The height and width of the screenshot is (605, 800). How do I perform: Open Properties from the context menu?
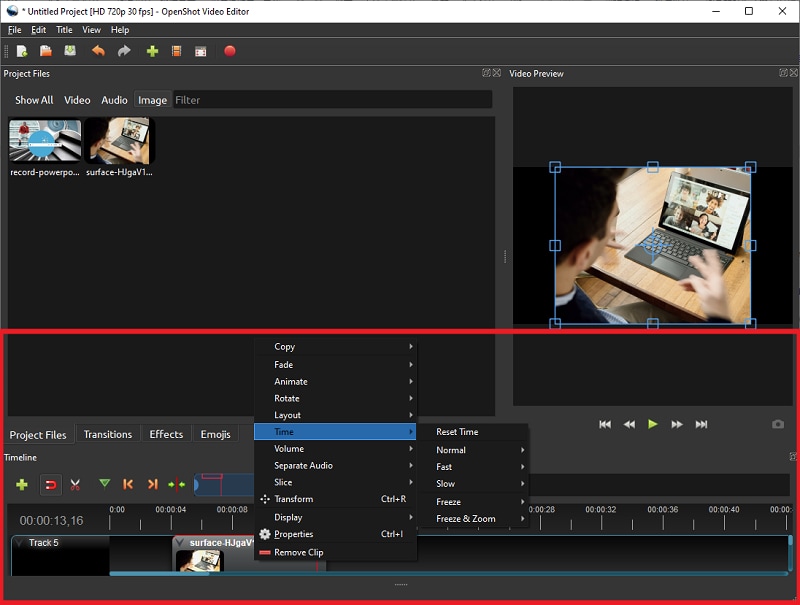coord(293,534)
